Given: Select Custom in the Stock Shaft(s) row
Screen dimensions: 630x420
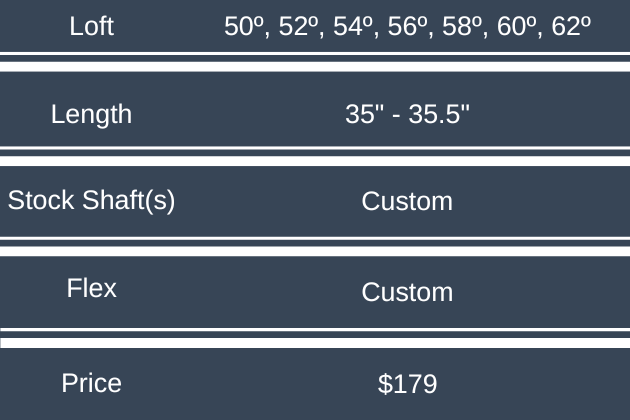Looking at the screenshot, I should click(x=407, y=202).
